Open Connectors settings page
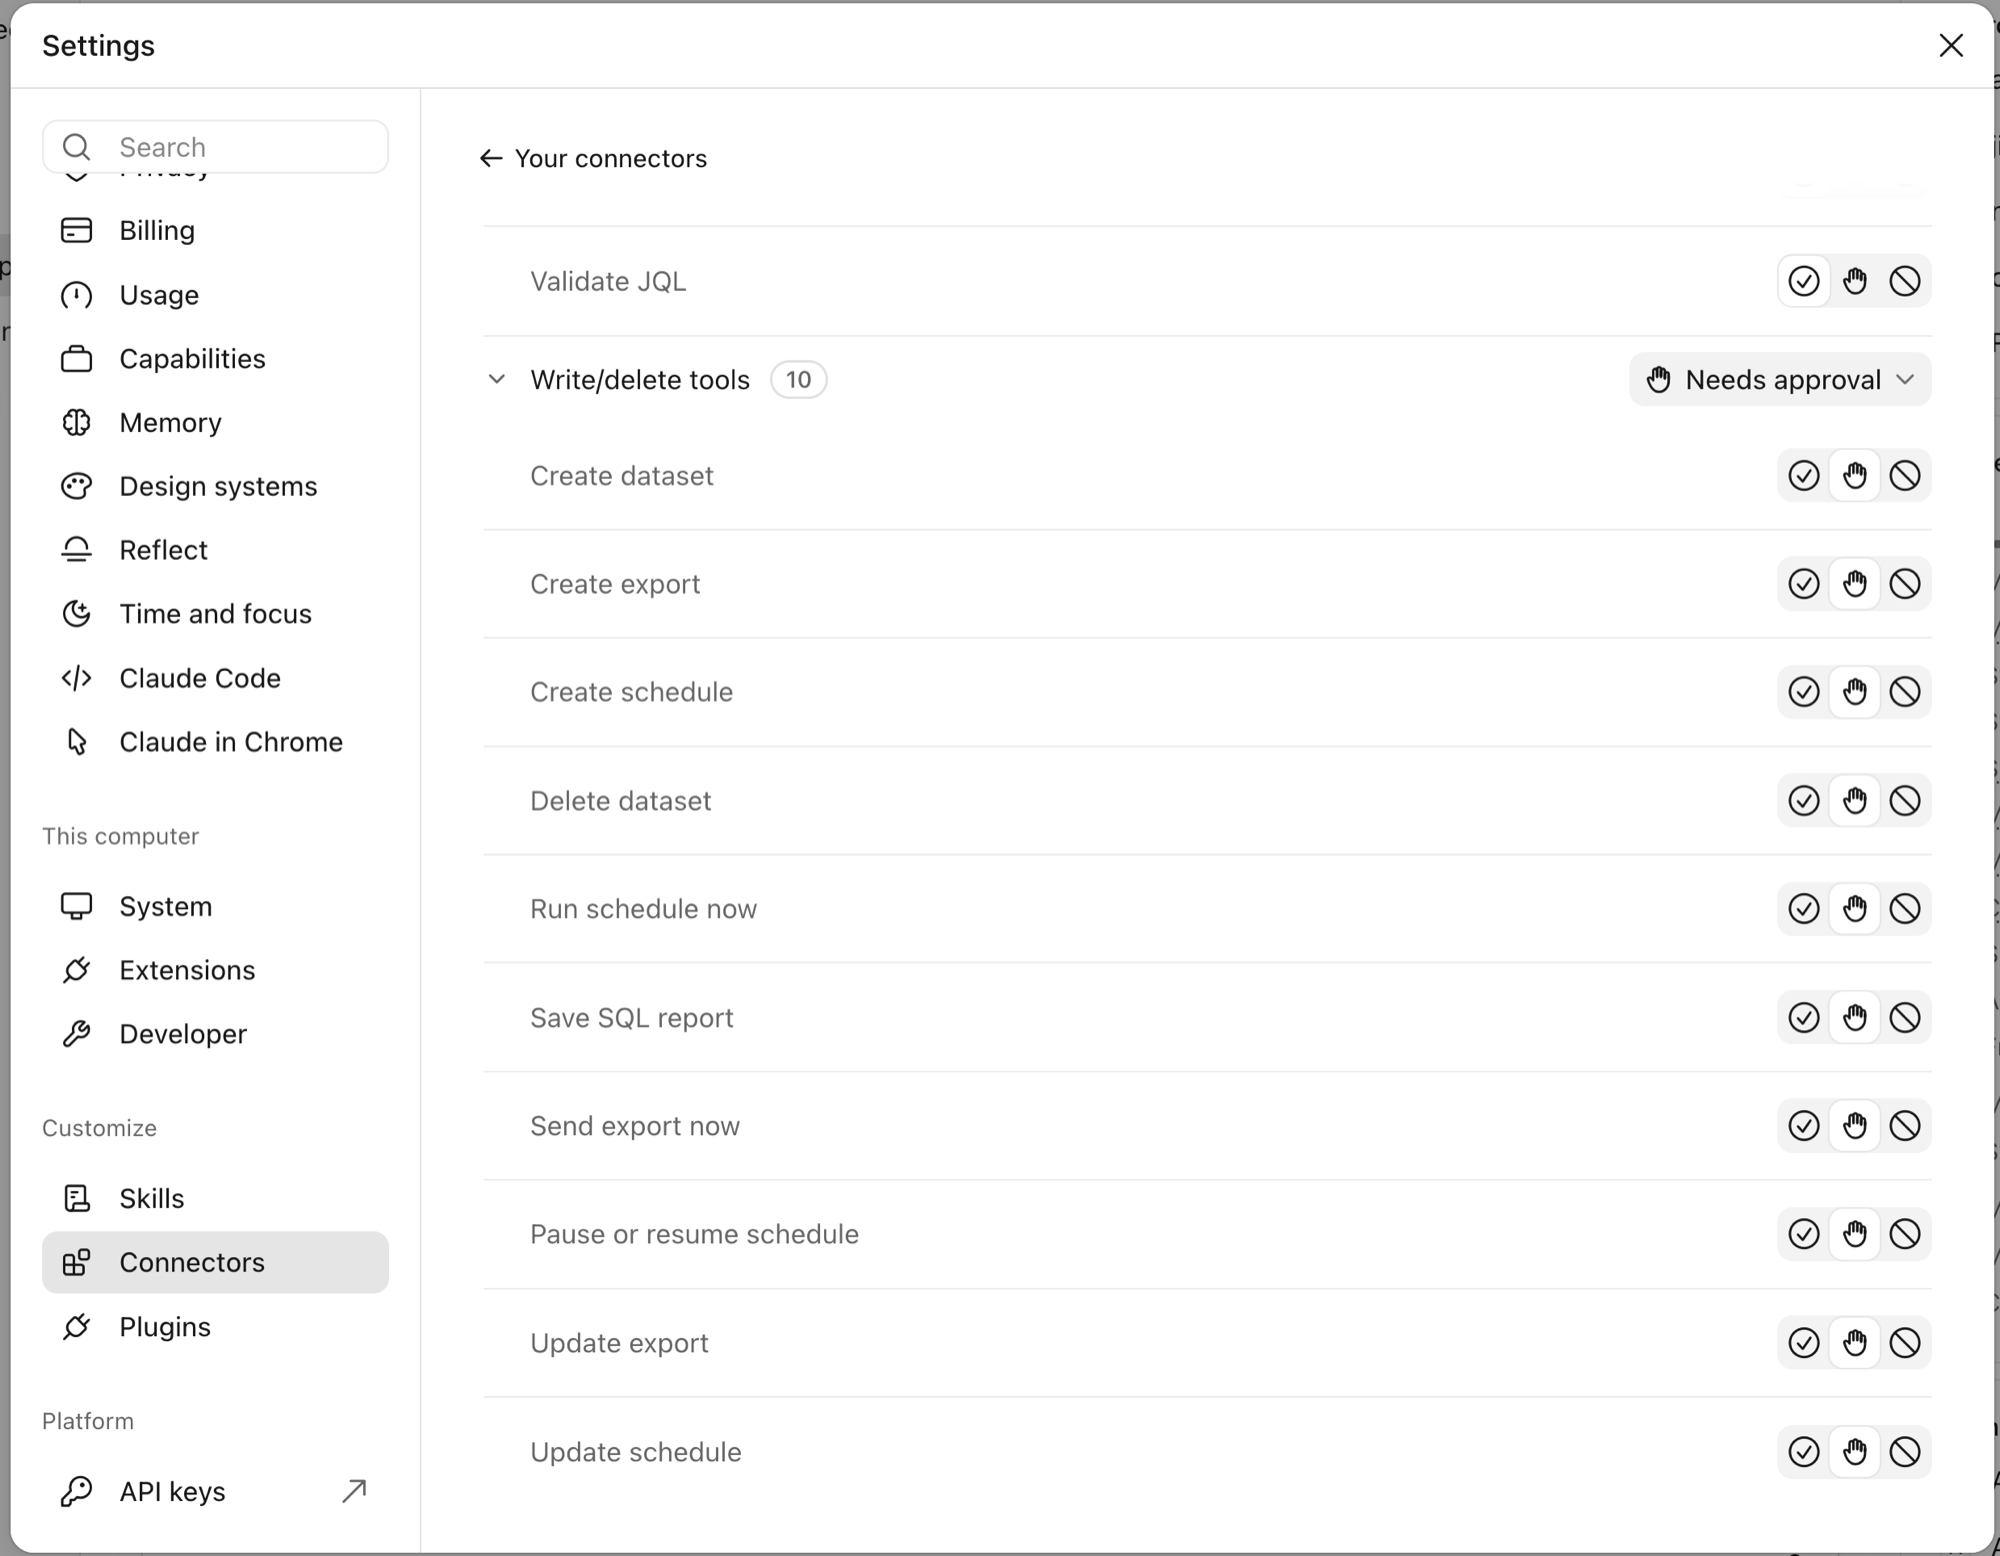 click(215, 1262)
